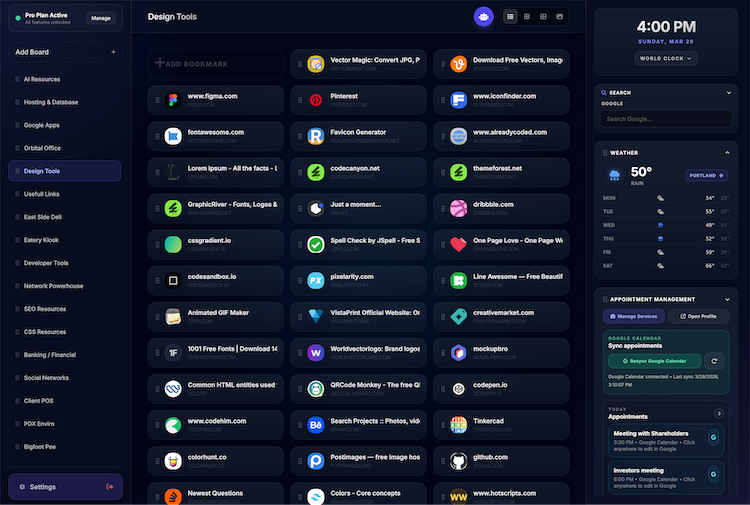Open the Animated GIF Maker bookmark
The image size is (750, 505).
coord(215,317)
